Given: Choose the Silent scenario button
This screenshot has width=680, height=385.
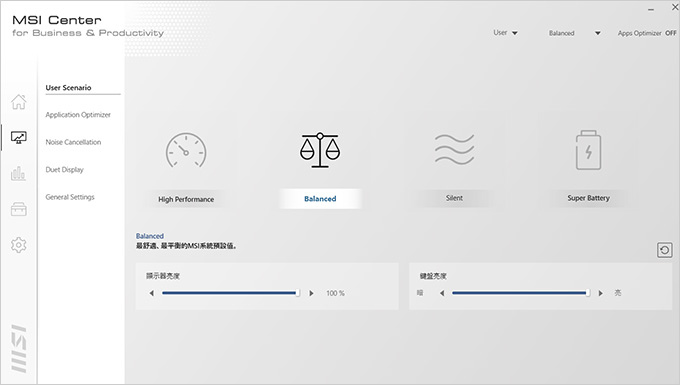Looking at the screenshot, I should [454, 198].
